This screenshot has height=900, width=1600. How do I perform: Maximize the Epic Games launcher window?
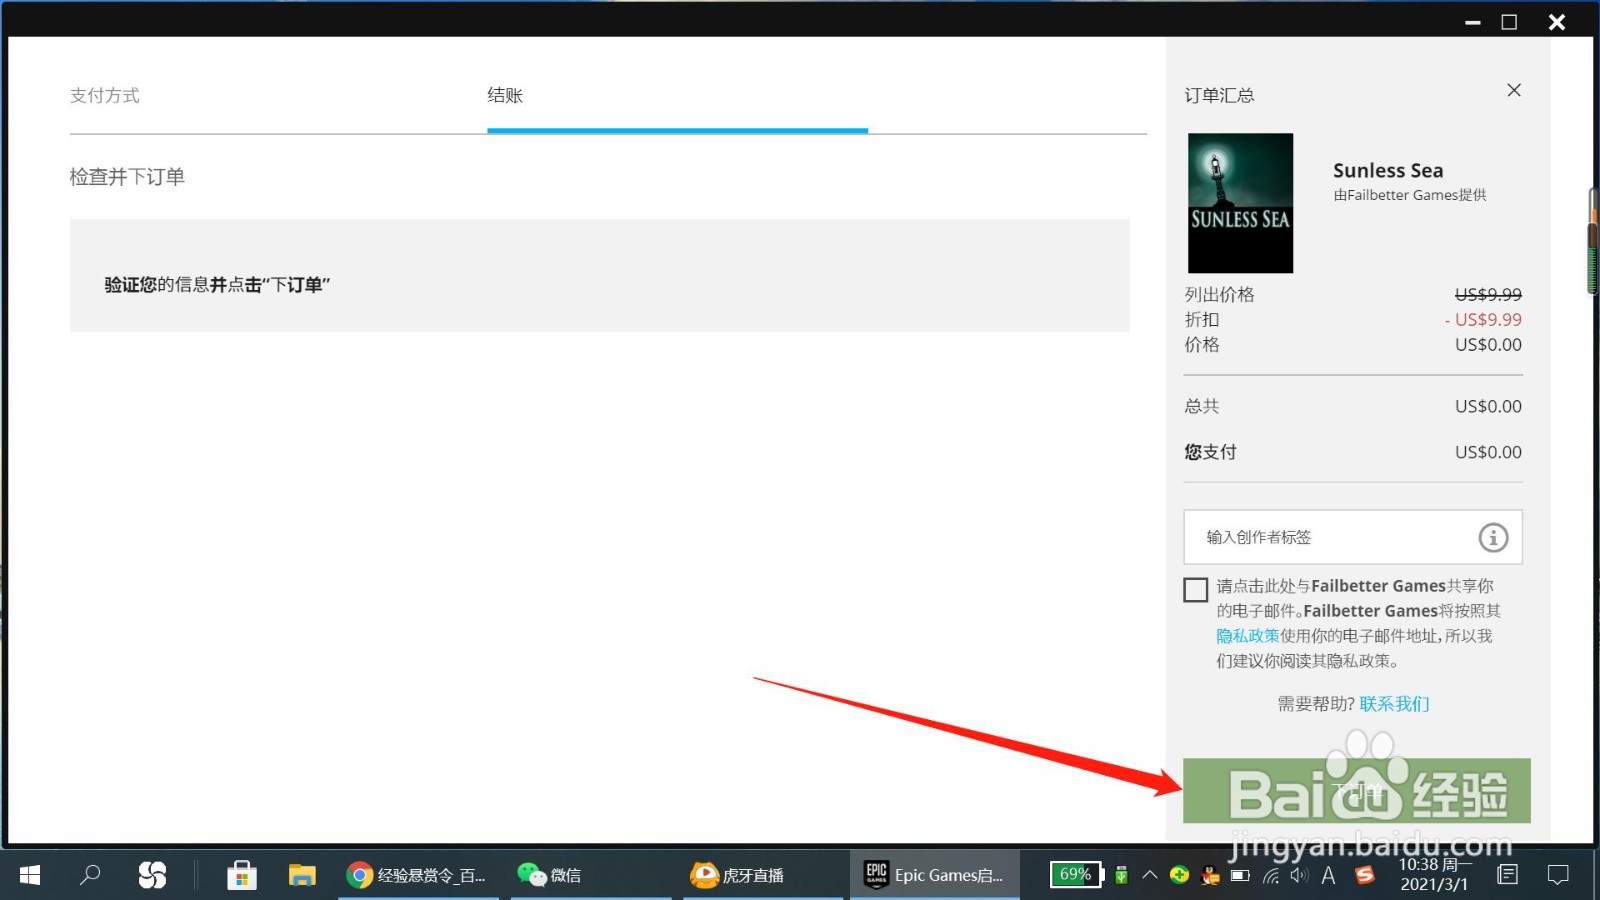click(x=1509, y=22)
